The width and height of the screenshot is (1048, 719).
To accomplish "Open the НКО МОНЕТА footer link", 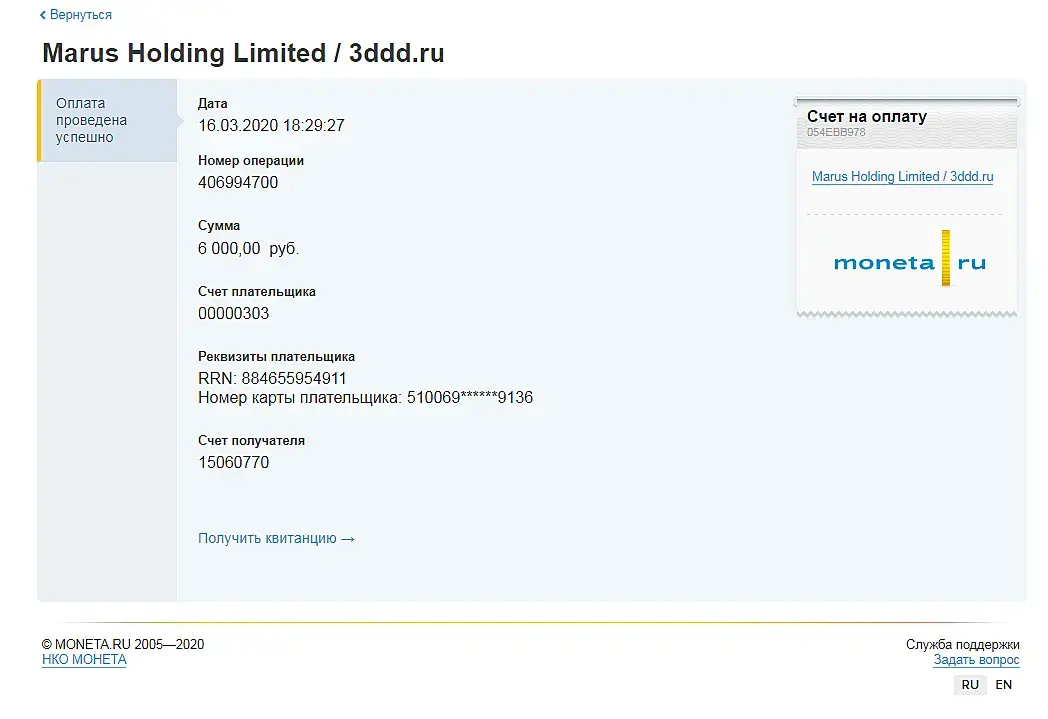I will [x=84, y=660].
